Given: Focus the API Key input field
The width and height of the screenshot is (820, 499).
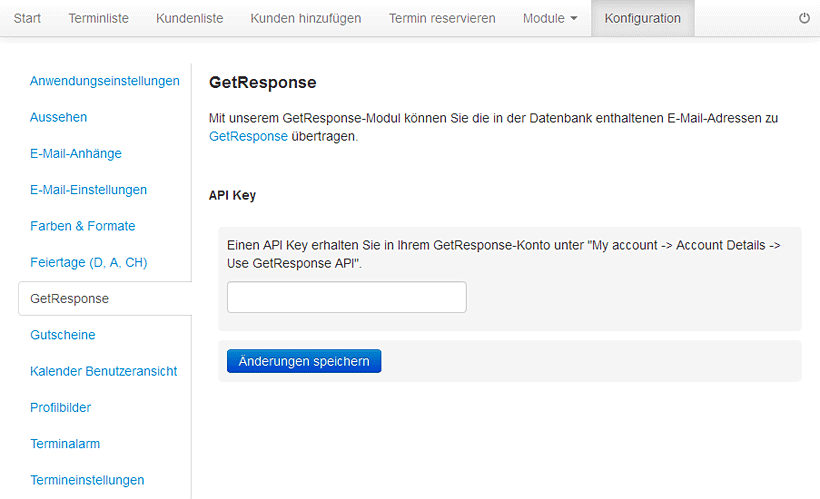Looking at the screenshot, I should 347,297.
